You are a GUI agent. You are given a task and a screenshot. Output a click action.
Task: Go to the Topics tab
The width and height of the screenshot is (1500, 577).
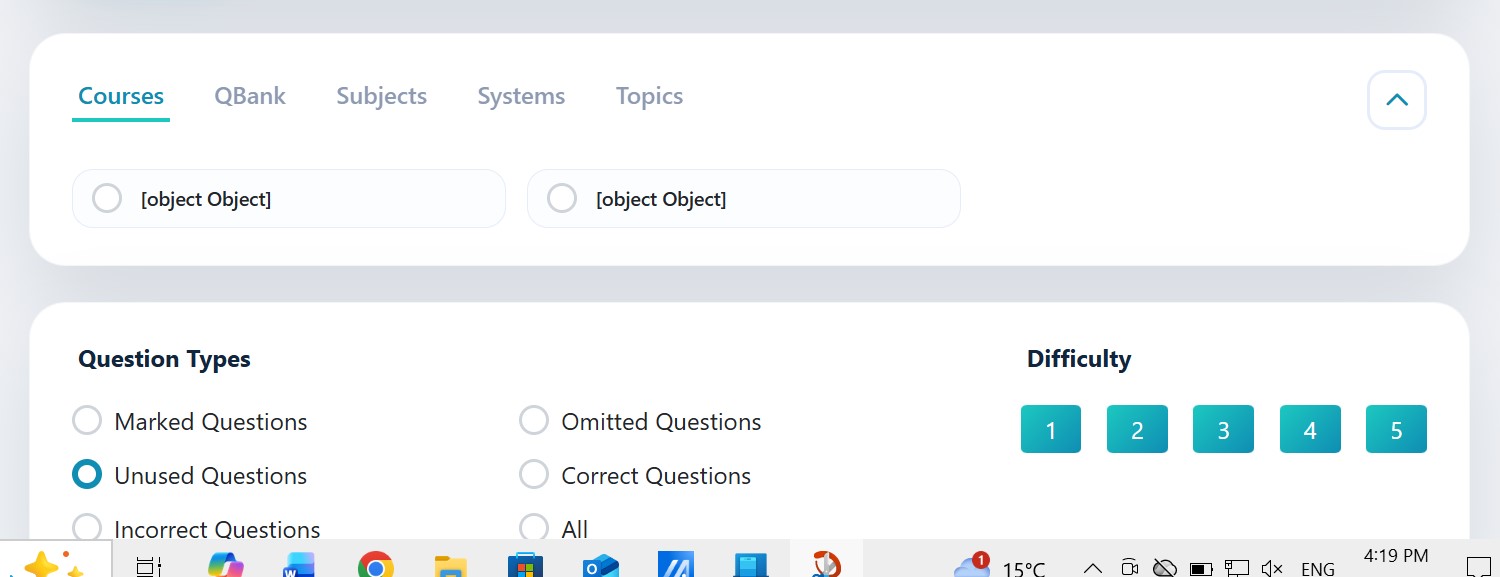tap(649, 96)
